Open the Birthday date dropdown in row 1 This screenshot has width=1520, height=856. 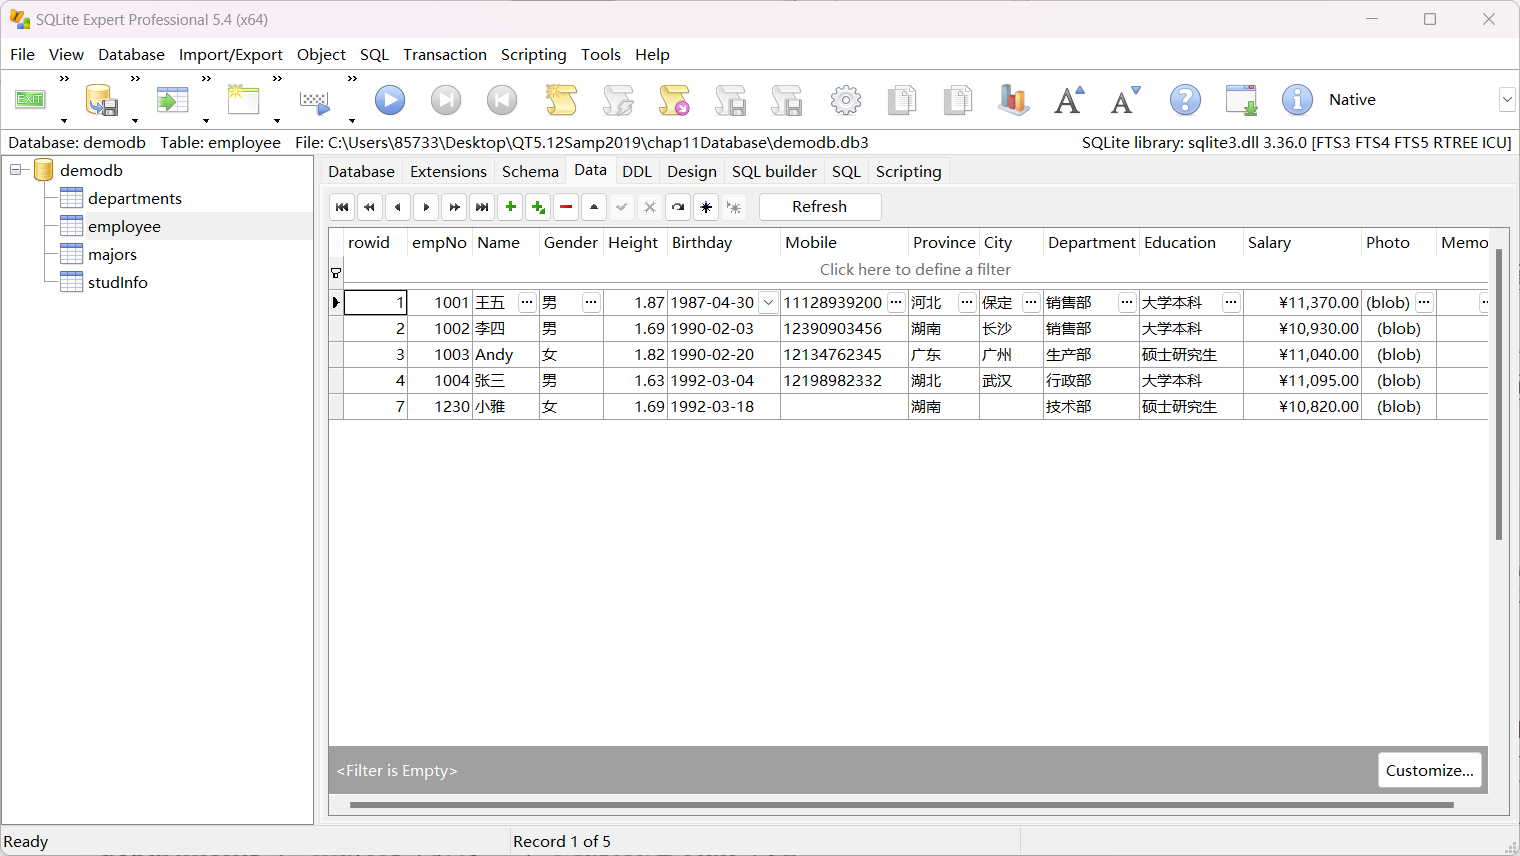(x=768, y=302)
